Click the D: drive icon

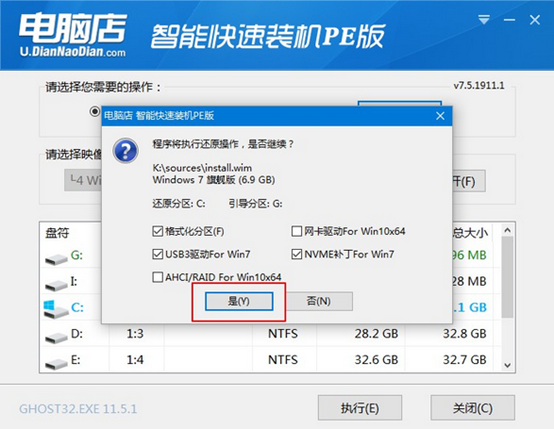pos(56,337)
